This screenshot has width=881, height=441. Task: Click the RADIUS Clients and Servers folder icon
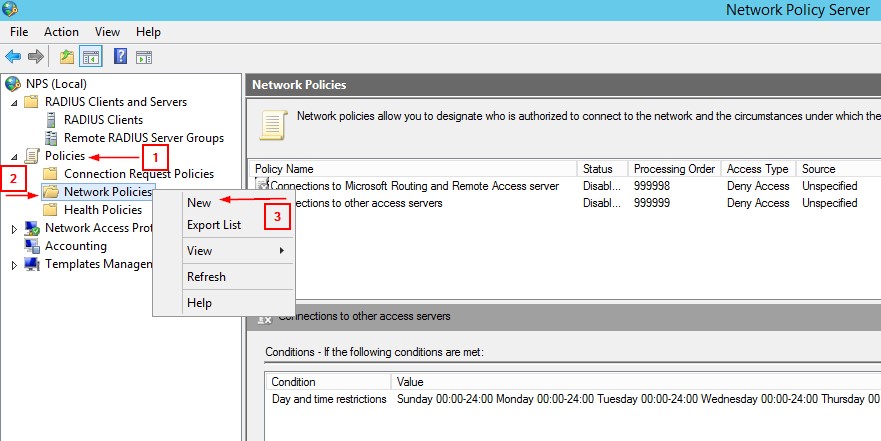32,102
